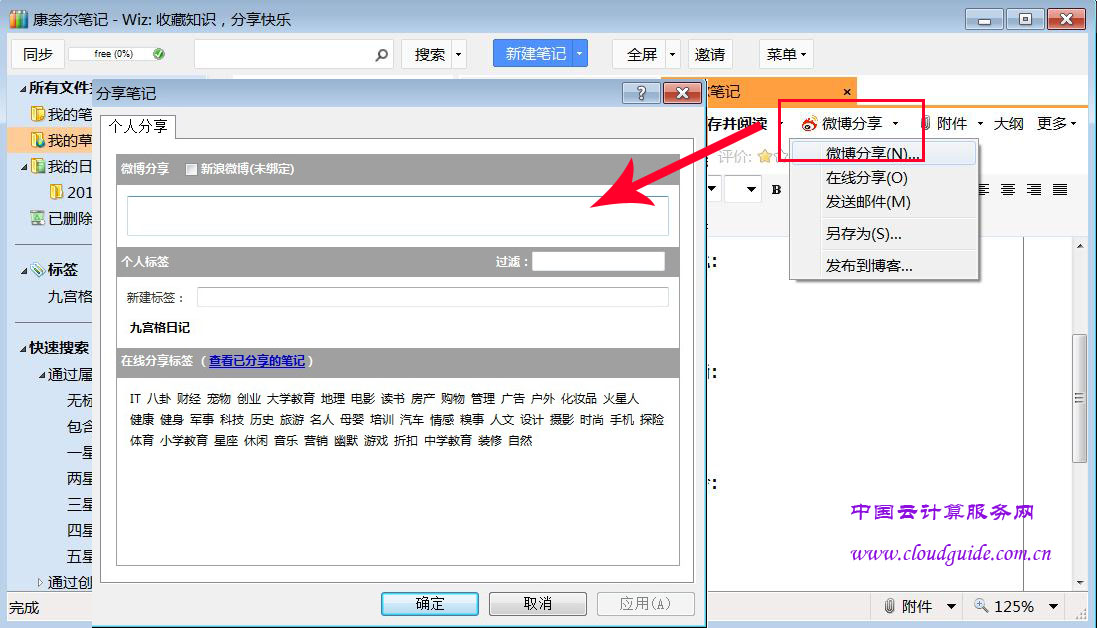Click the 我的笔记 folder icon in sidebar
The height and width of the screenshot is (628, 1097).
pyautogui.click(x=38, y=113)
